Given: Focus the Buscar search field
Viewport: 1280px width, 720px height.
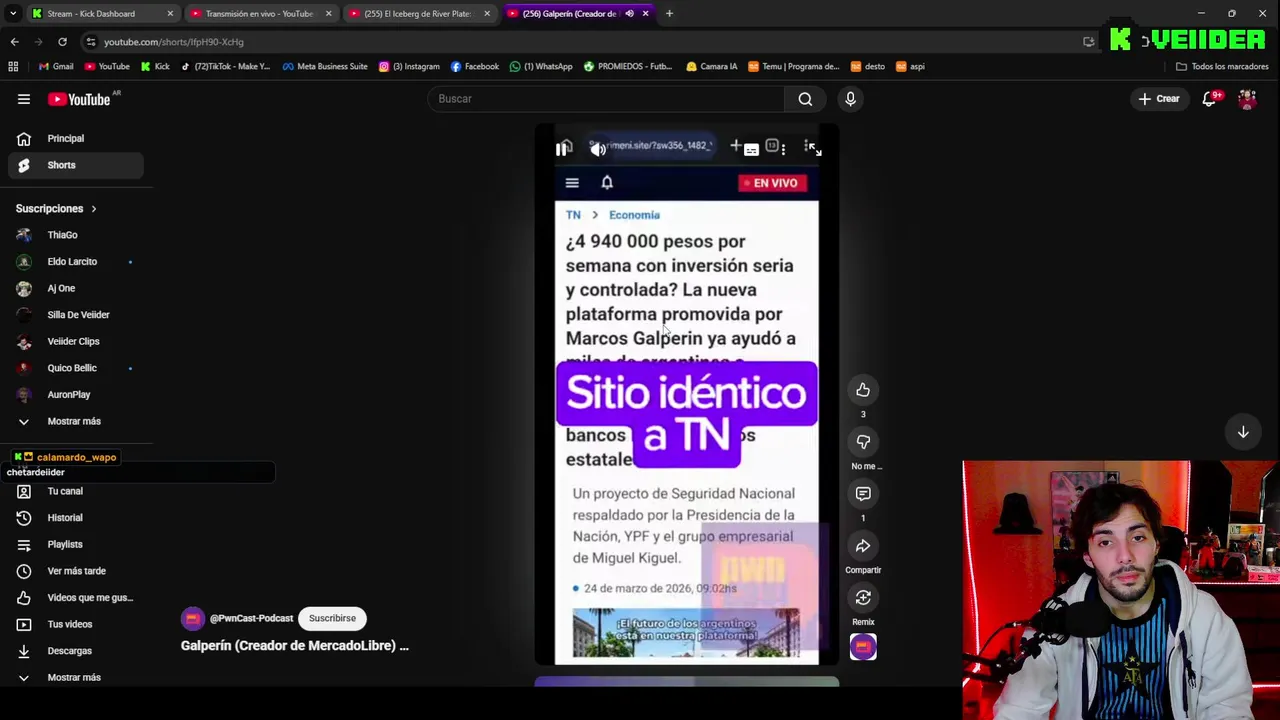Looking at the screenshot, I should [608, 99].
